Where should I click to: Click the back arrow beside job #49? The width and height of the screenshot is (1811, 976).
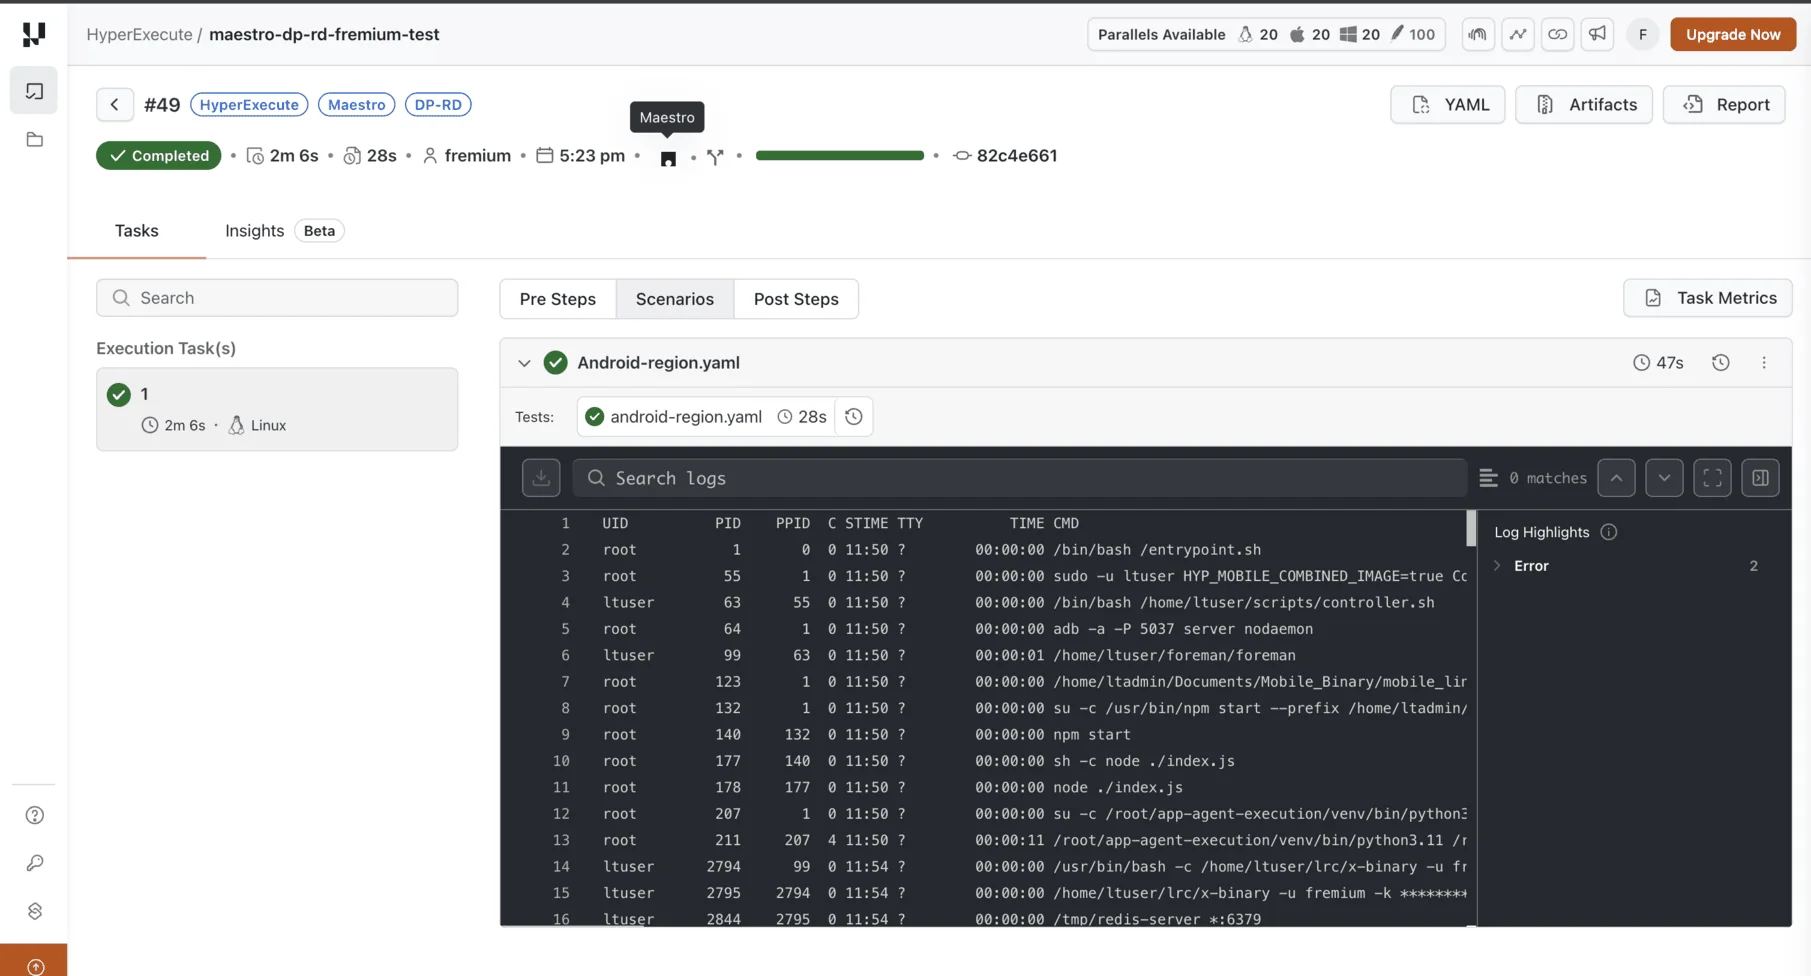pyautogui.click(x=115, y=104)
